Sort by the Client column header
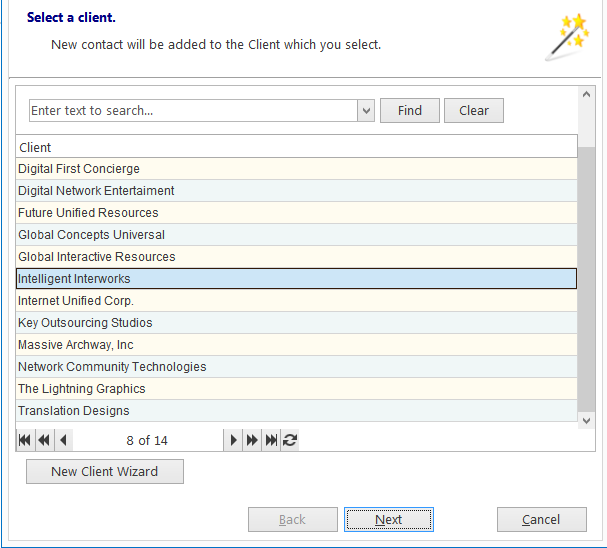The image size is (607, 548). tap(297, 147)
